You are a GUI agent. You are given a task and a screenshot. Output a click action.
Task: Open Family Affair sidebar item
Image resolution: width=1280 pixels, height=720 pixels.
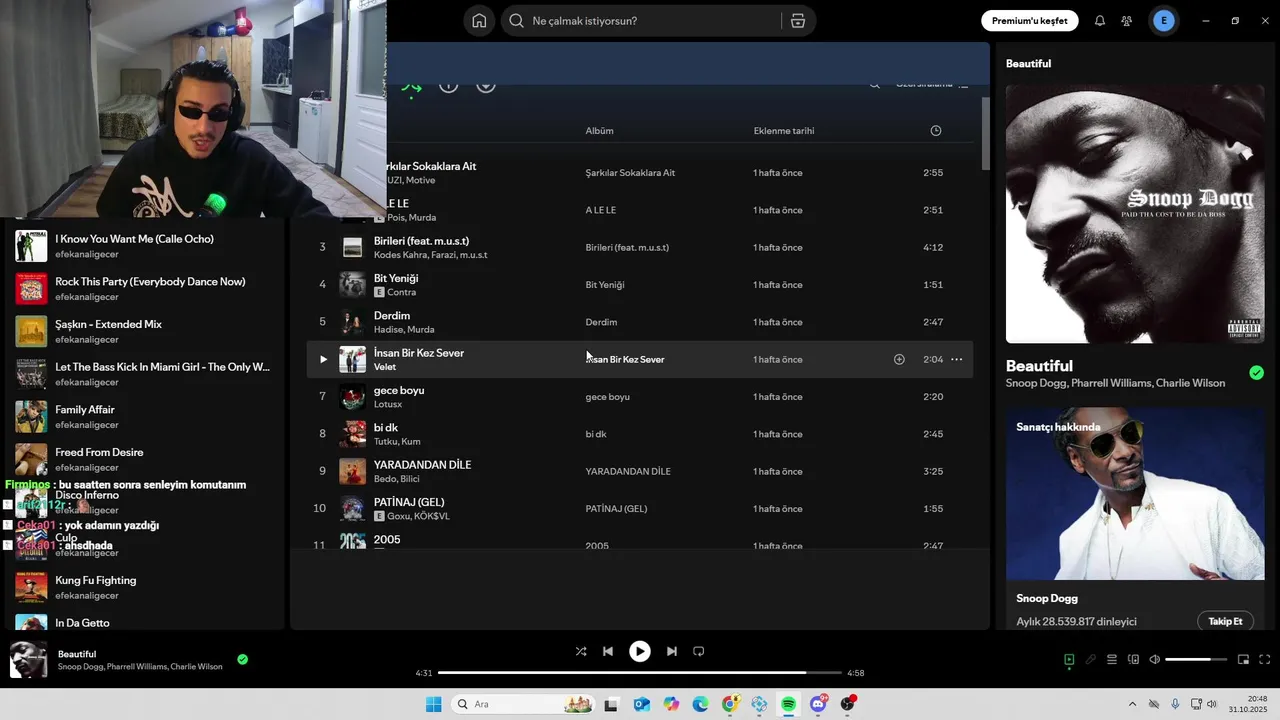point(145,417)
